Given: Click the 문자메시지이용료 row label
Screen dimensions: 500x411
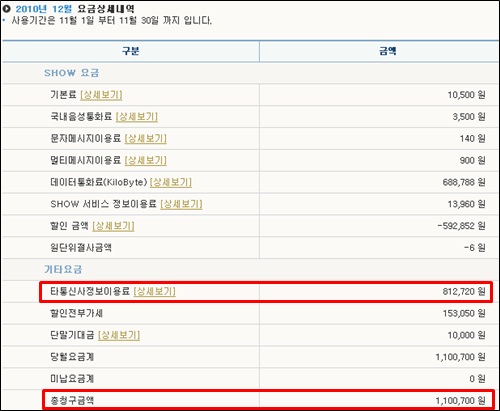Looking at the screenshot, I should 86,139.
